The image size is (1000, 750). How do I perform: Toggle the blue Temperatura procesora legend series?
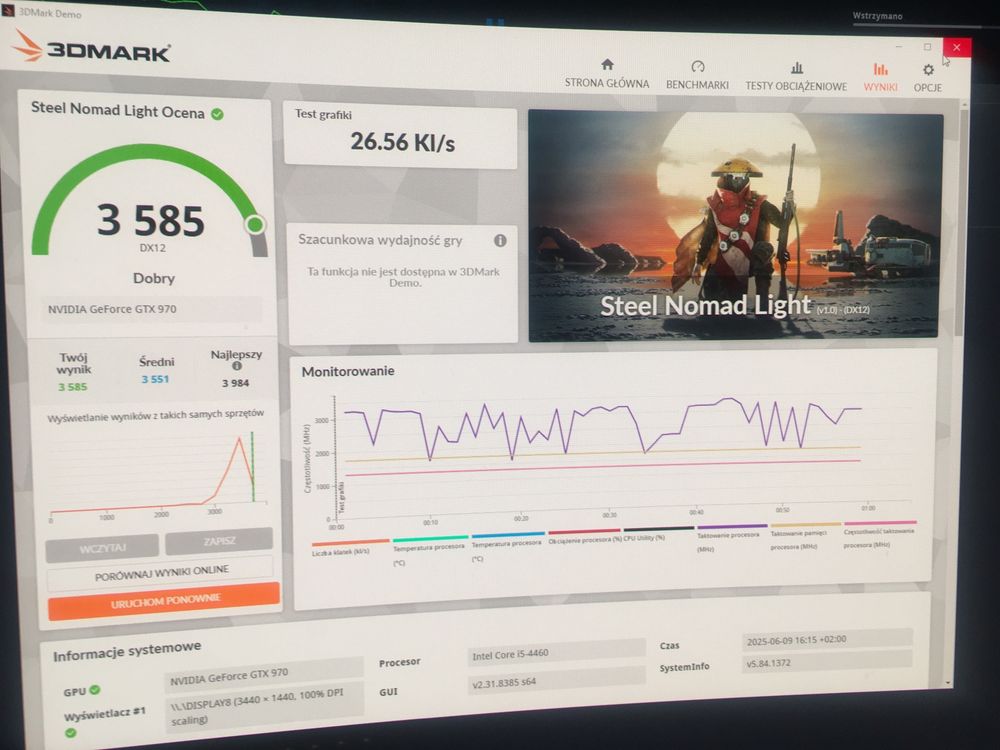507,547
